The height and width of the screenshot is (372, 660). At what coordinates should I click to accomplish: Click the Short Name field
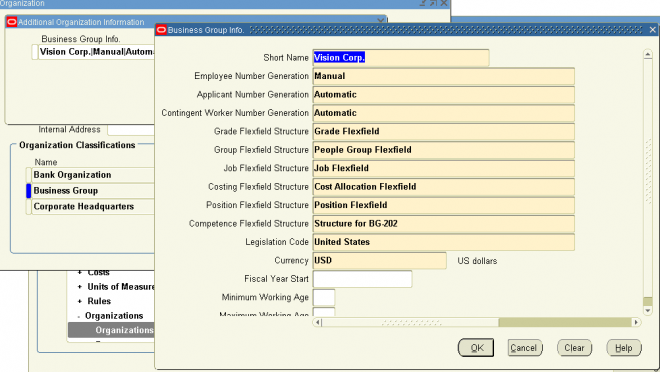pos(401,58)
